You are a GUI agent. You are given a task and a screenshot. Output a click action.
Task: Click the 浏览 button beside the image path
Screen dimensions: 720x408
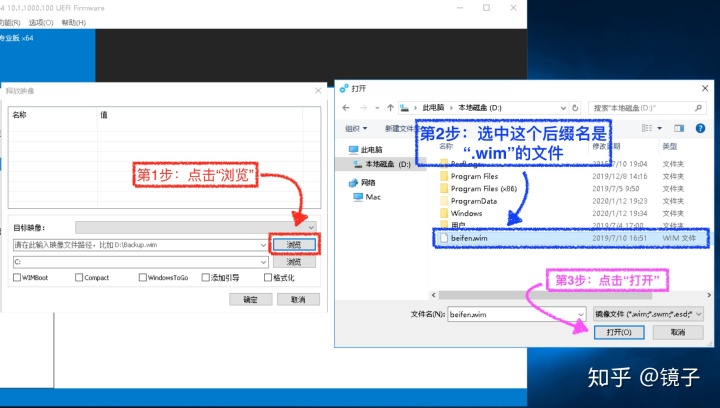point(294,245)
